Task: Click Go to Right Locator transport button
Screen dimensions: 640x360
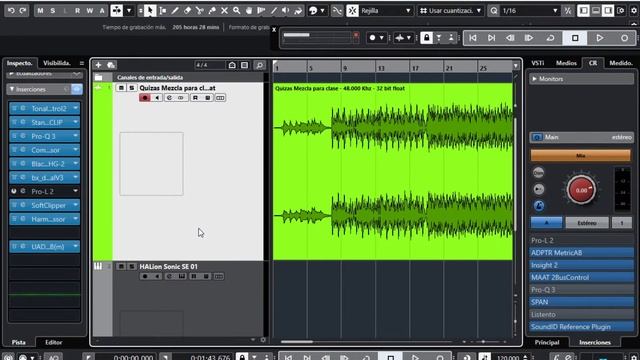Action: tap(491, 38)
